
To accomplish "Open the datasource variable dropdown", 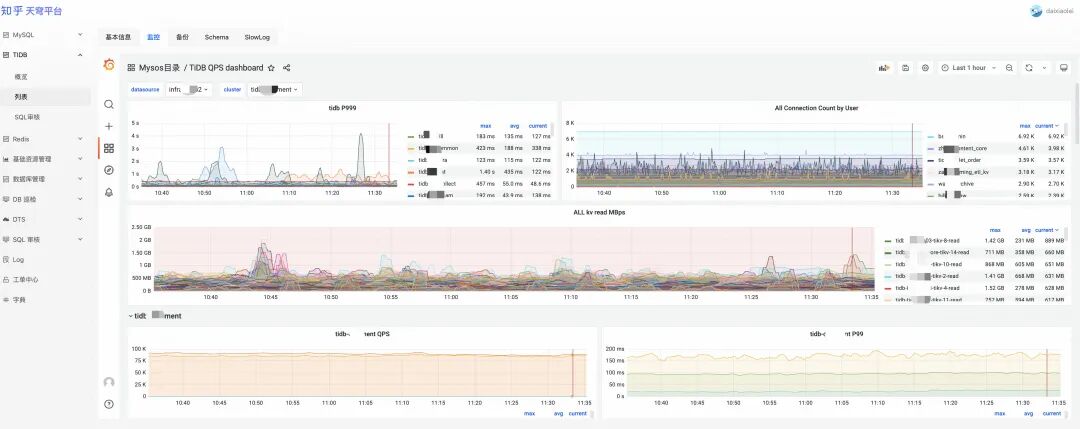I will click(x=188, y=90).
